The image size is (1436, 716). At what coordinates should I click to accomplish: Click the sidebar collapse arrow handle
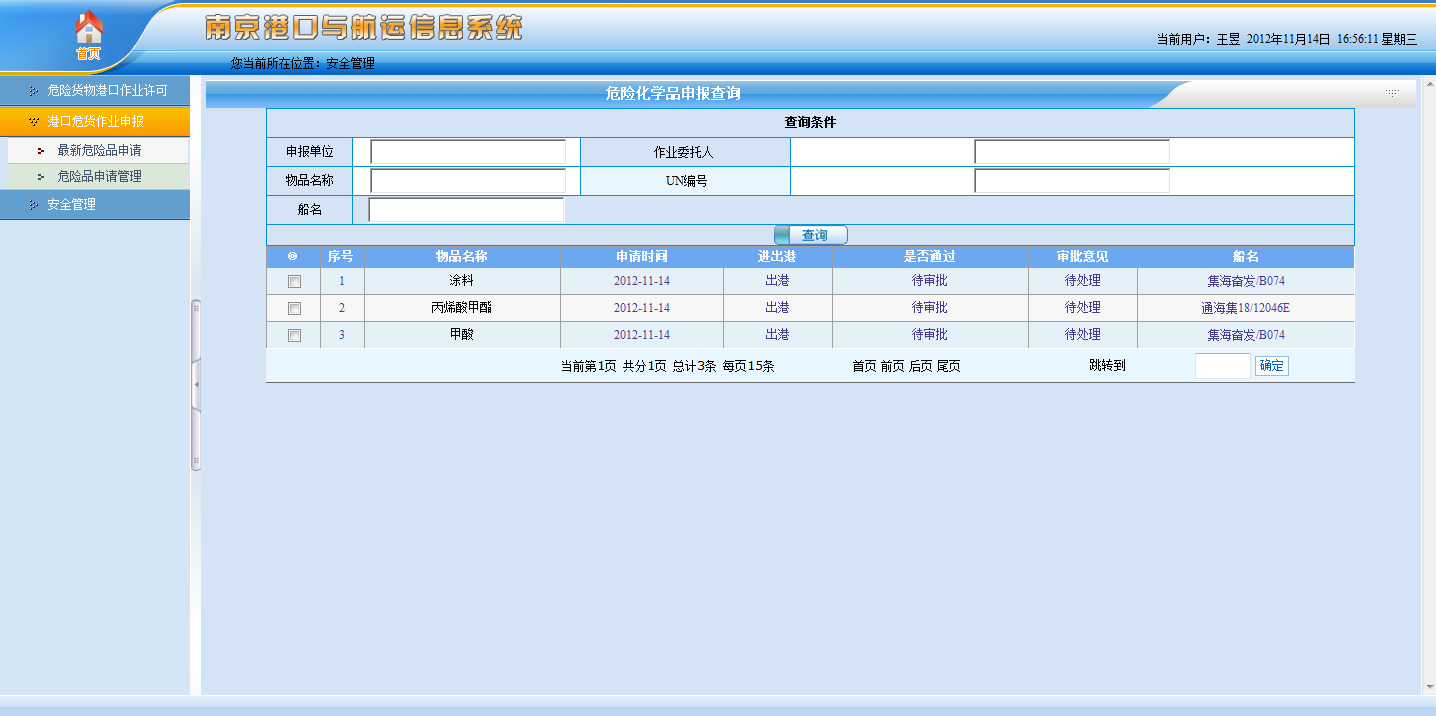point(196,385)
